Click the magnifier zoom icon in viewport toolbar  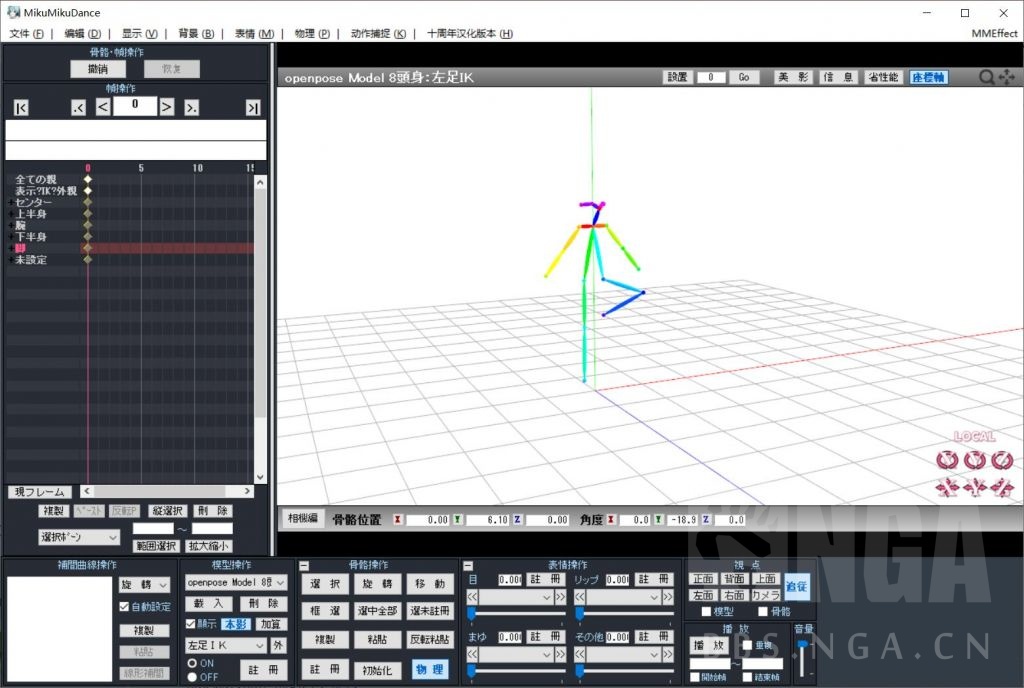[x=986, y=77]
